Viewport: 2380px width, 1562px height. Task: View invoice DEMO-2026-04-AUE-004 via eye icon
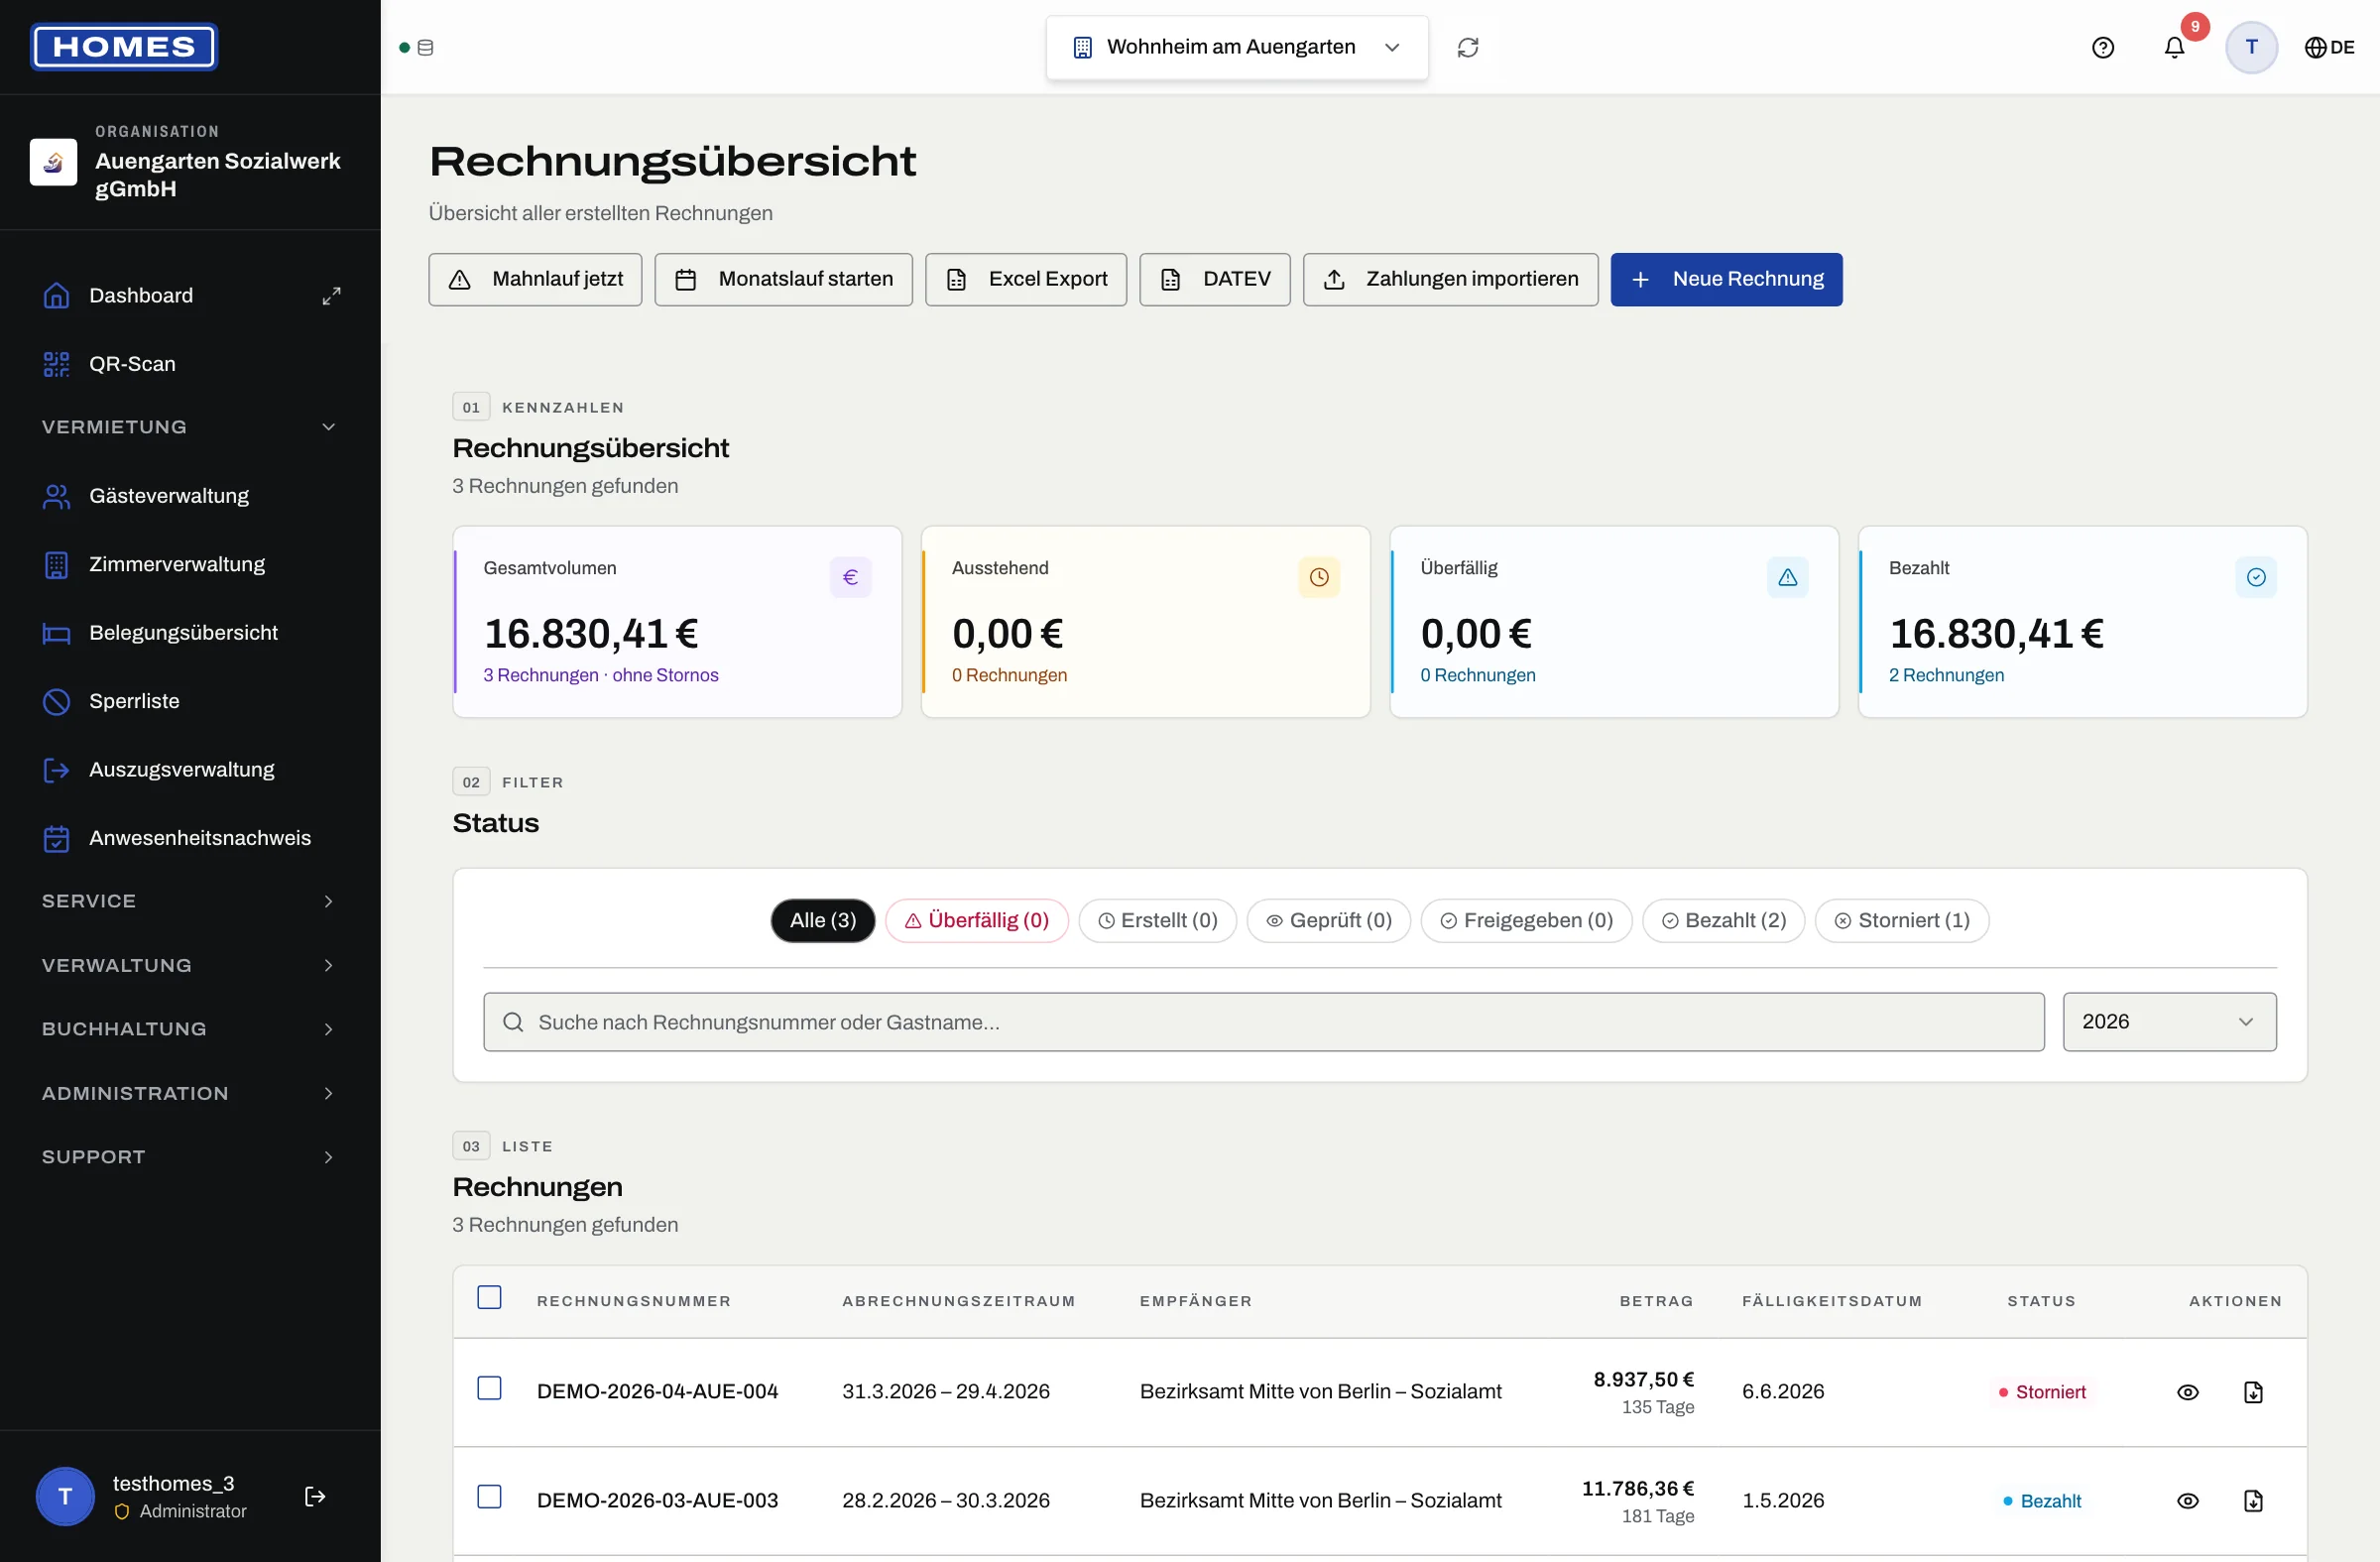click(x=2188, y=1392)
